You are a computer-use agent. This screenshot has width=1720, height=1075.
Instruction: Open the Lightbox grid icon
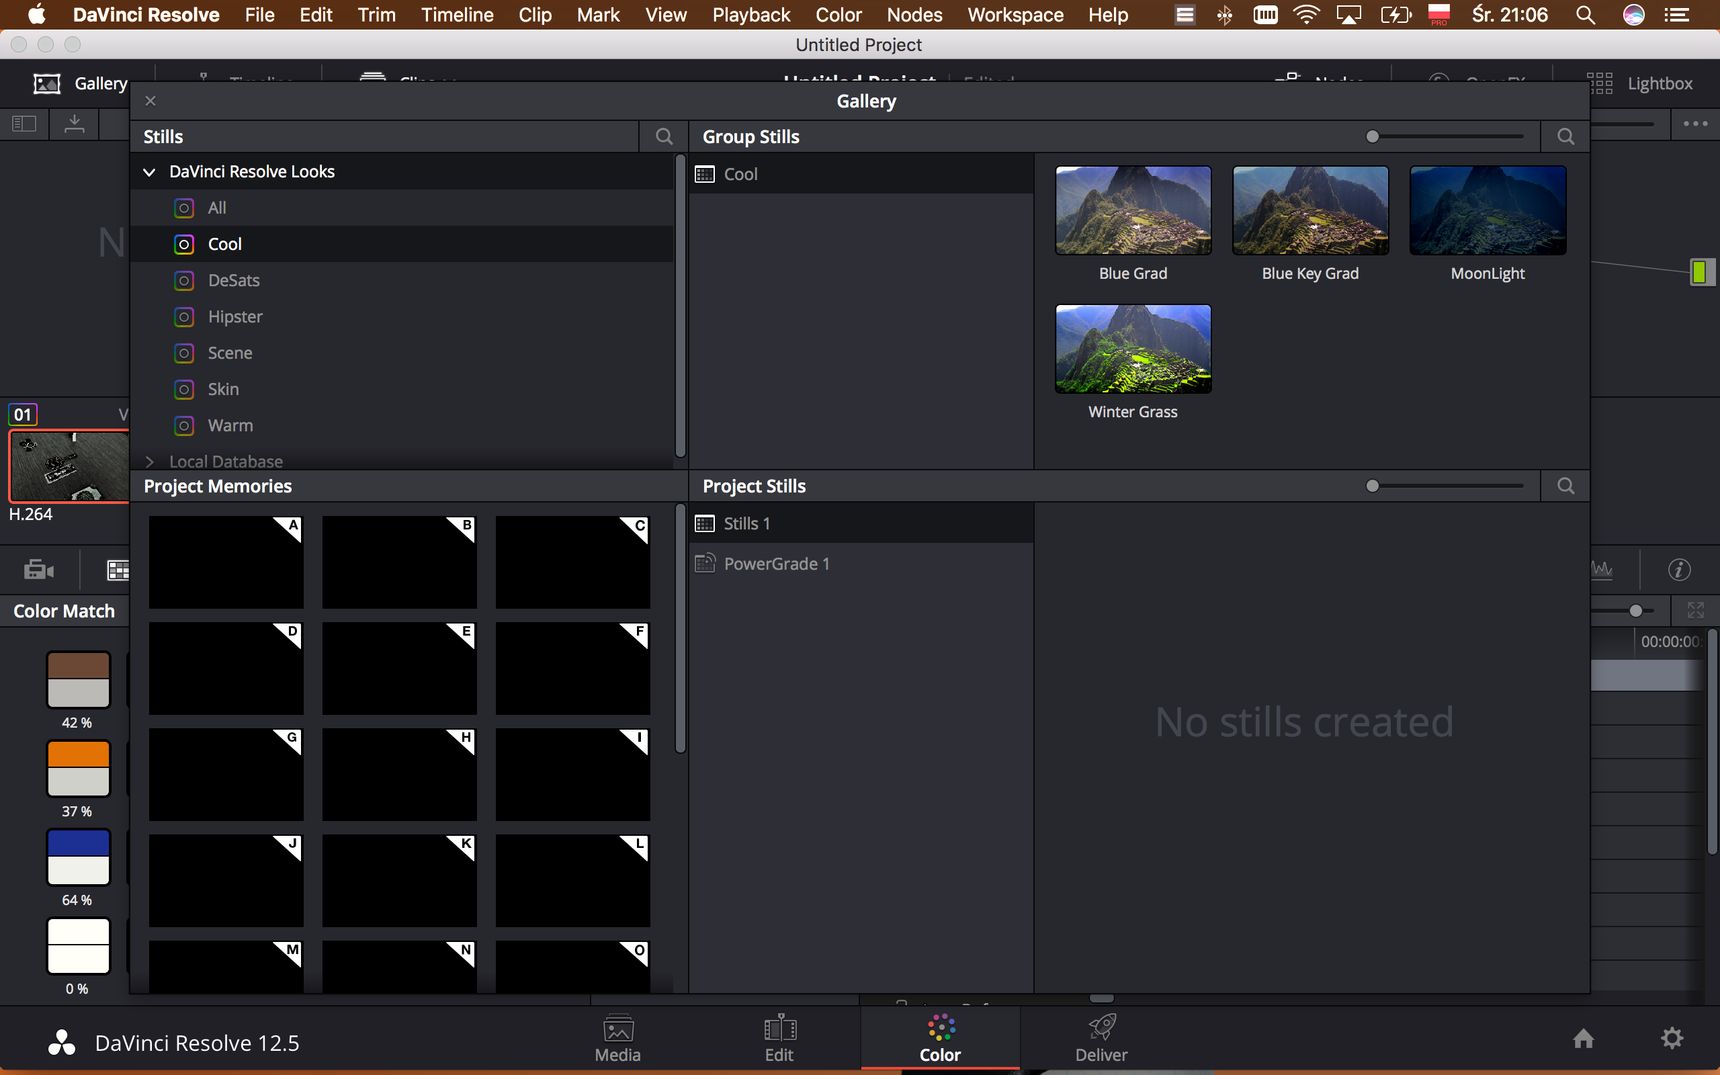point(1600,84)
